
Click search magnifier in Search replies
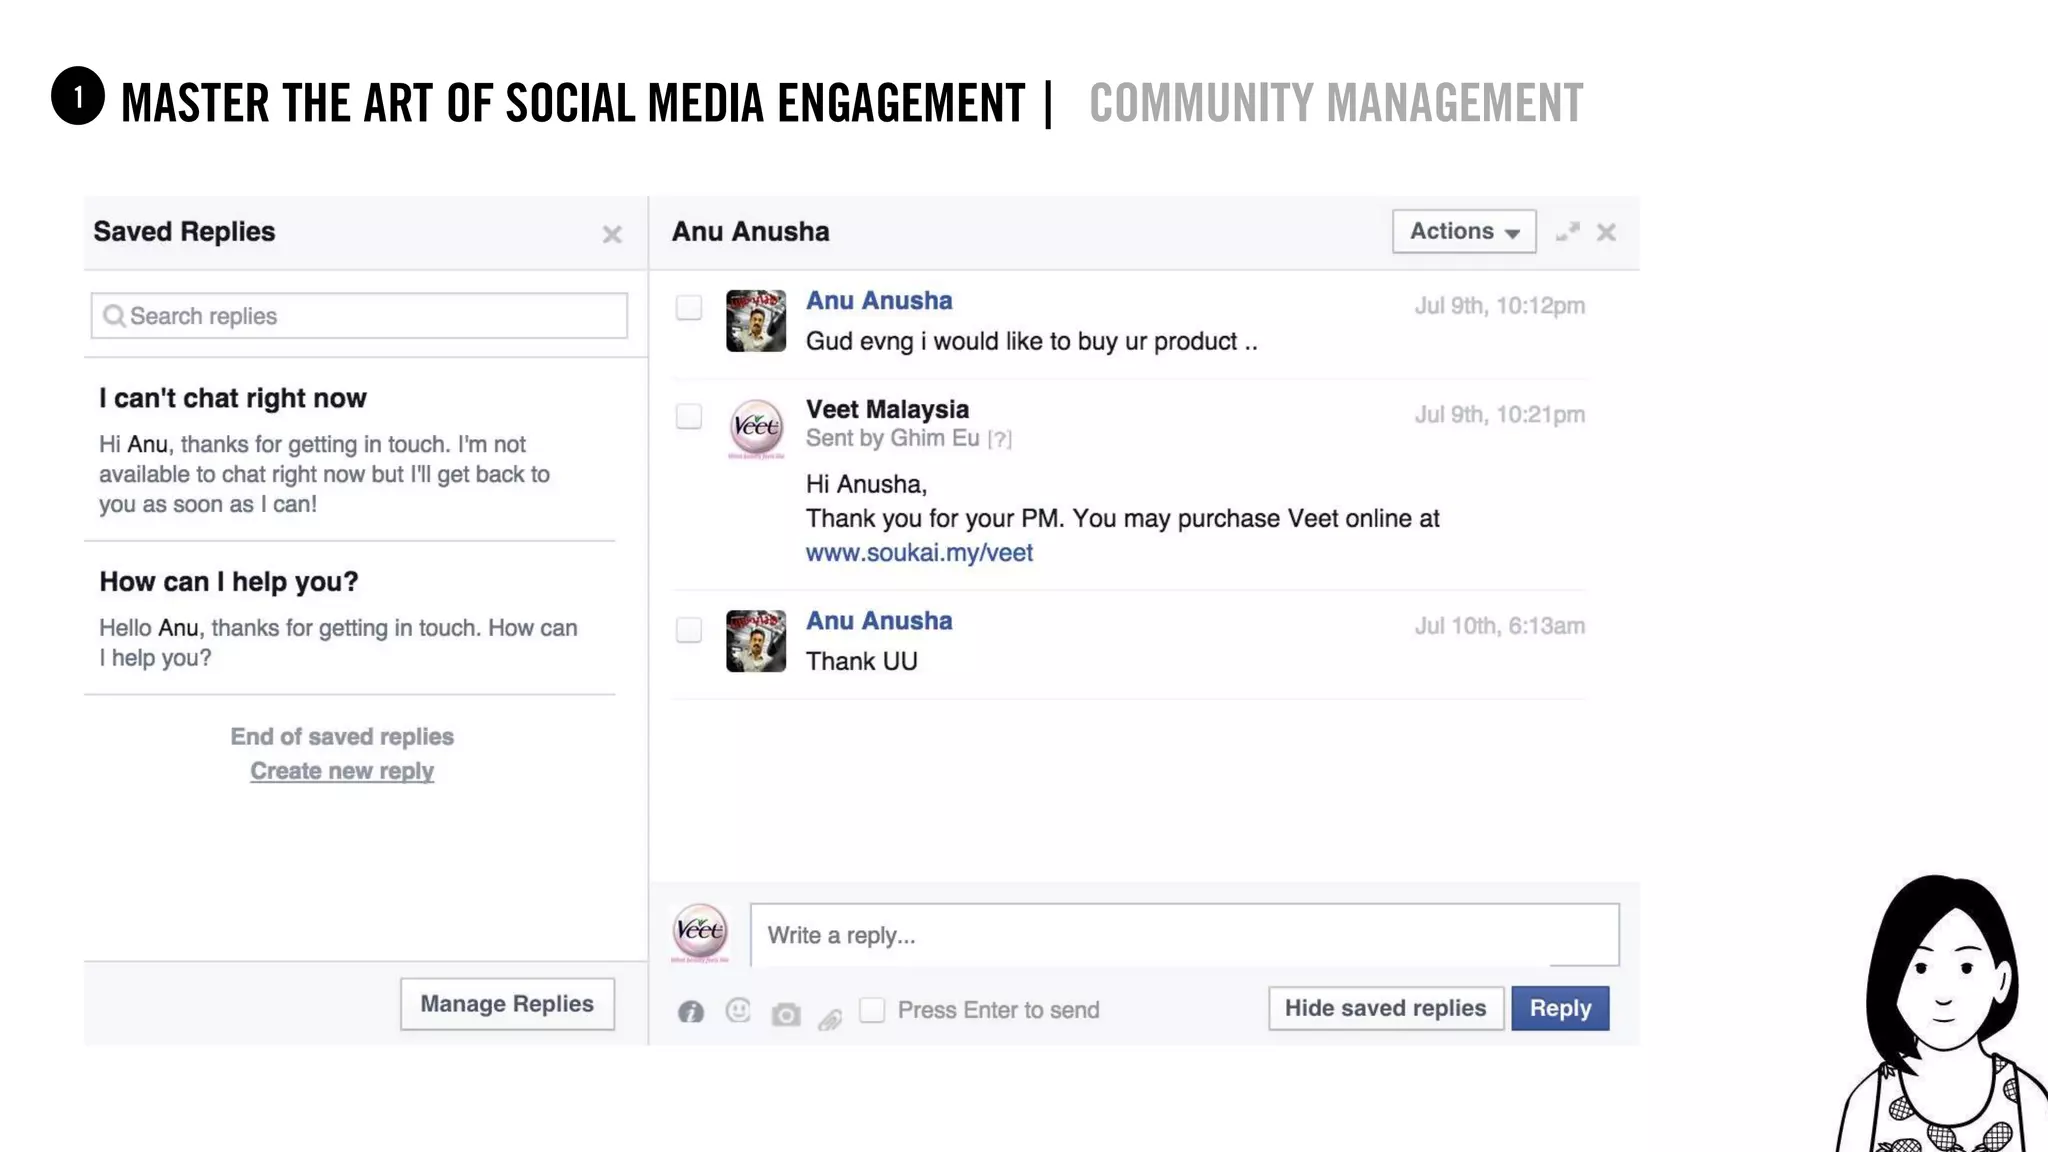(x=115, y=316)
